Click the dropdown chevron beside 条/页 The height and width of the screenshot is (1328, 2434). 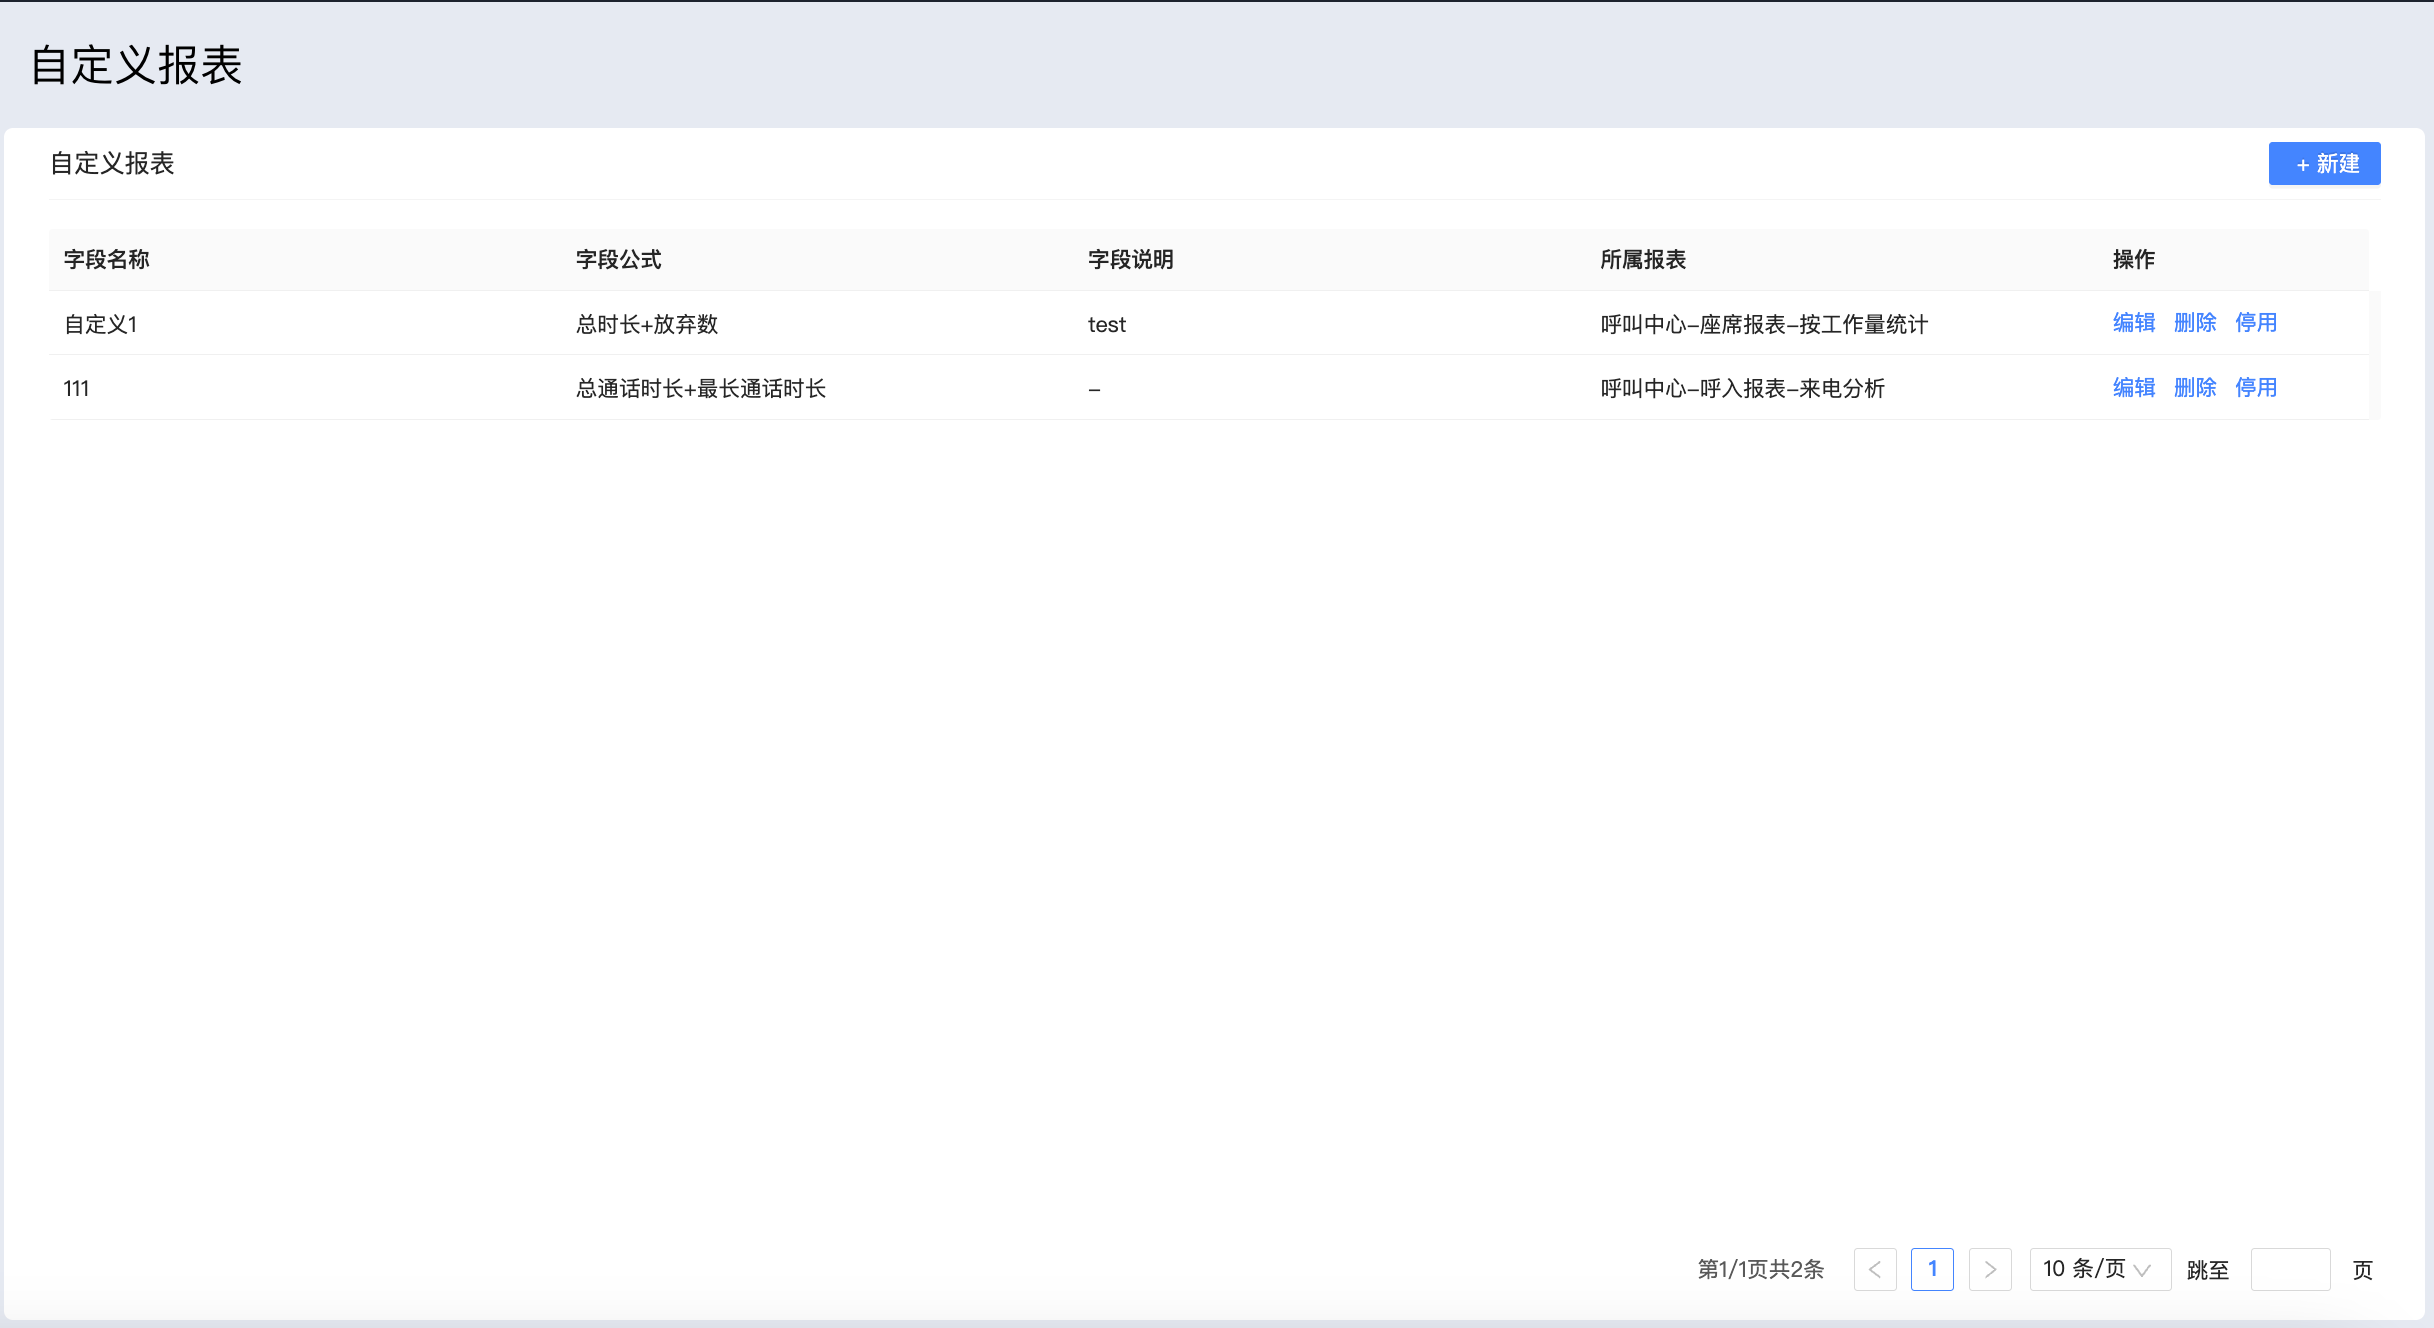coord(2142,1270)
